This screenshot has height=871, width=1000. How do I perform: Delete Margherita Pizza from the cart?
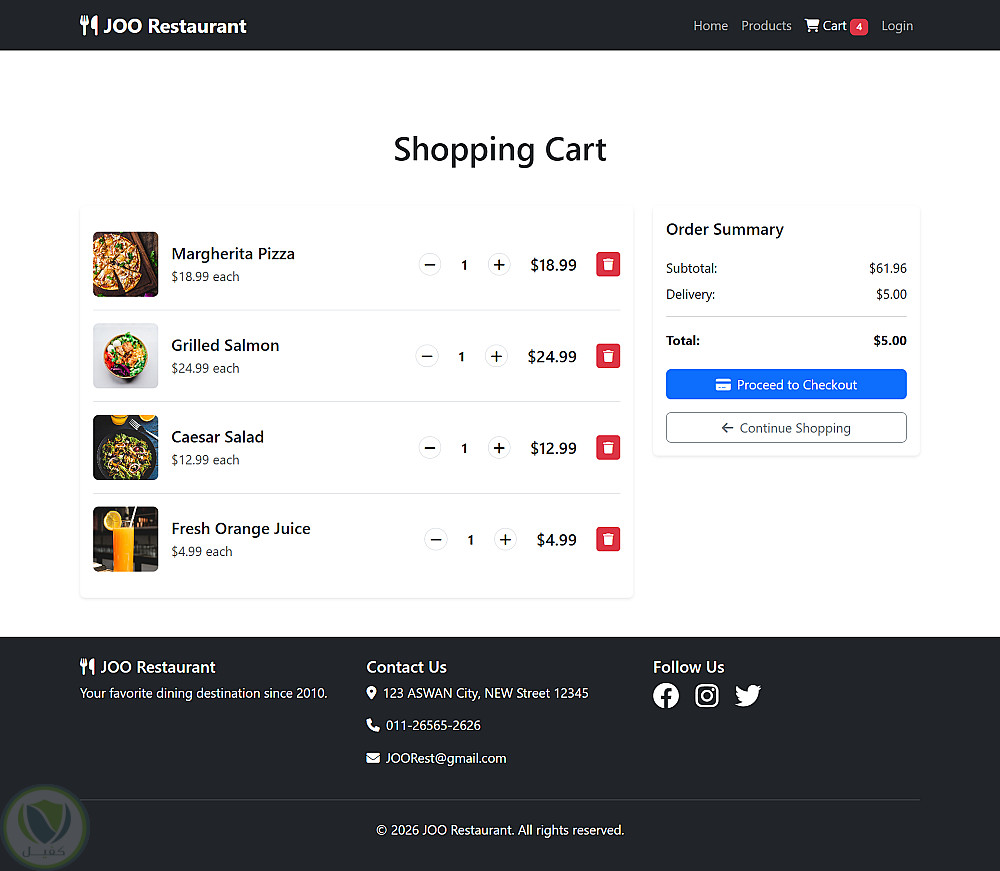(608, 264)
